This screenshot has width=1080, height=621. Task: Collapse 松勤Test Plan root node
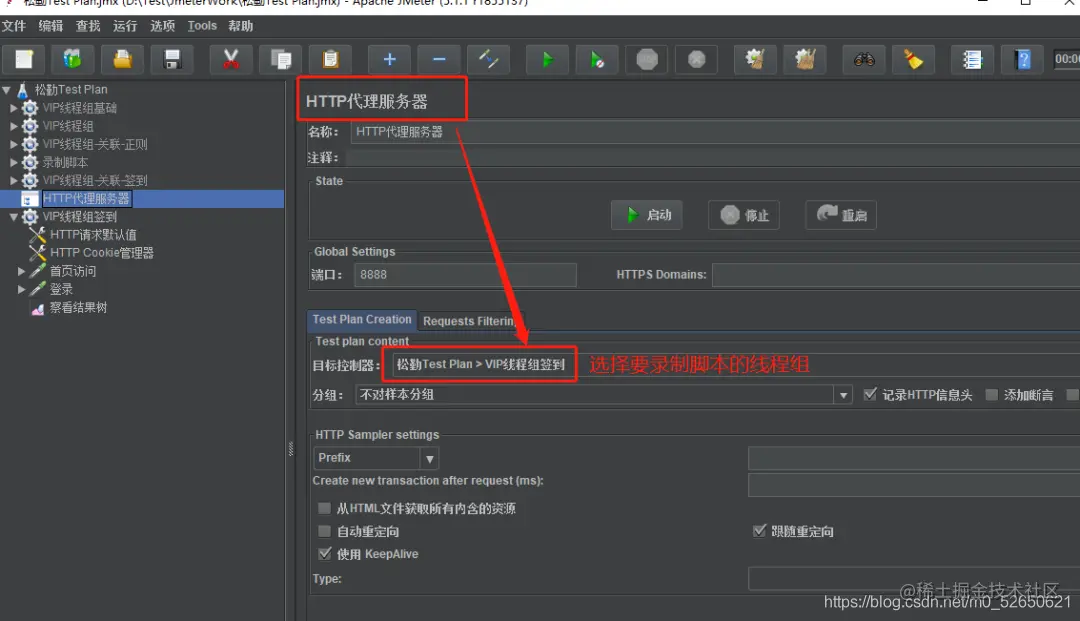click(6, 90)
